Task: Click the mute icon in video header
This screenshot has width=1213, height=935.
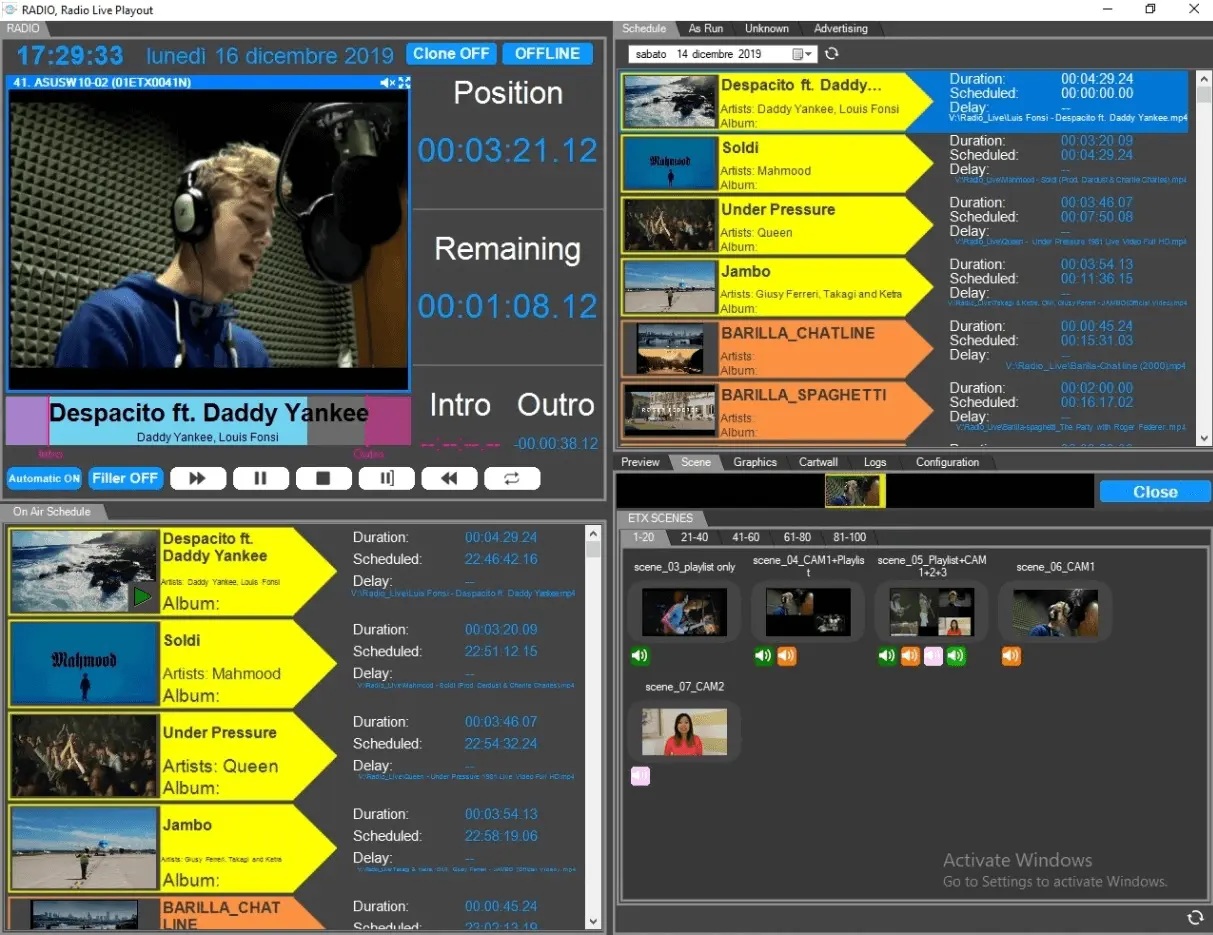Action: point(387,83)
